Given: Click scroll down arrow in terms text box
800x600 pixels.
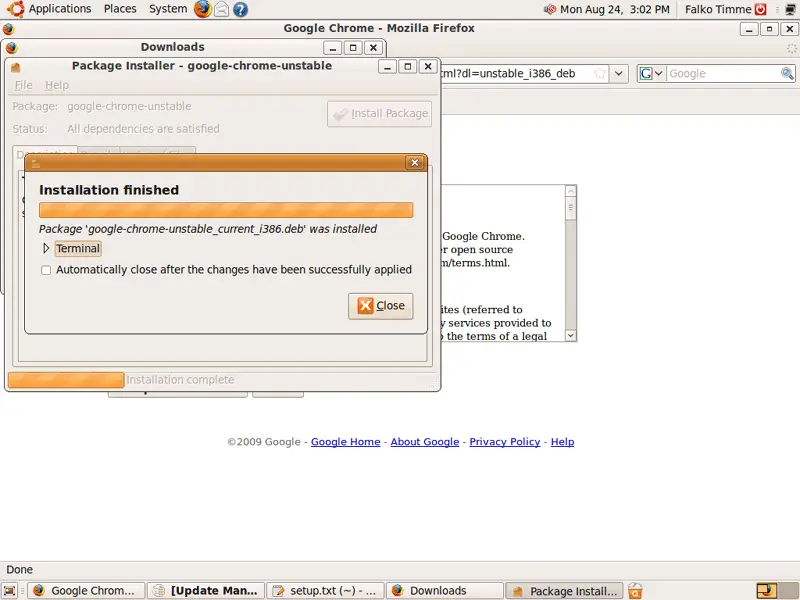Looking at the screenshot, I should [570, 336].
